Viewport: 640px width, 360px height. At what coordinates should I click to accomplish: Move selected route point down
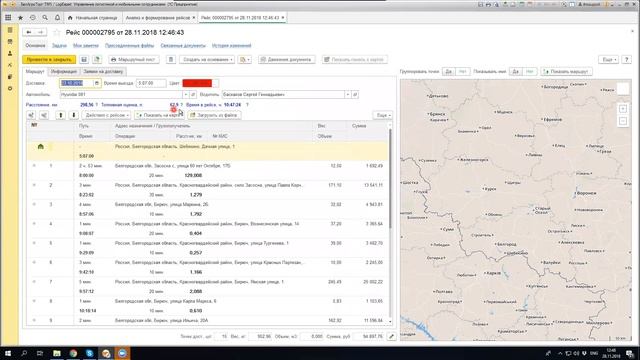point(74,116)
